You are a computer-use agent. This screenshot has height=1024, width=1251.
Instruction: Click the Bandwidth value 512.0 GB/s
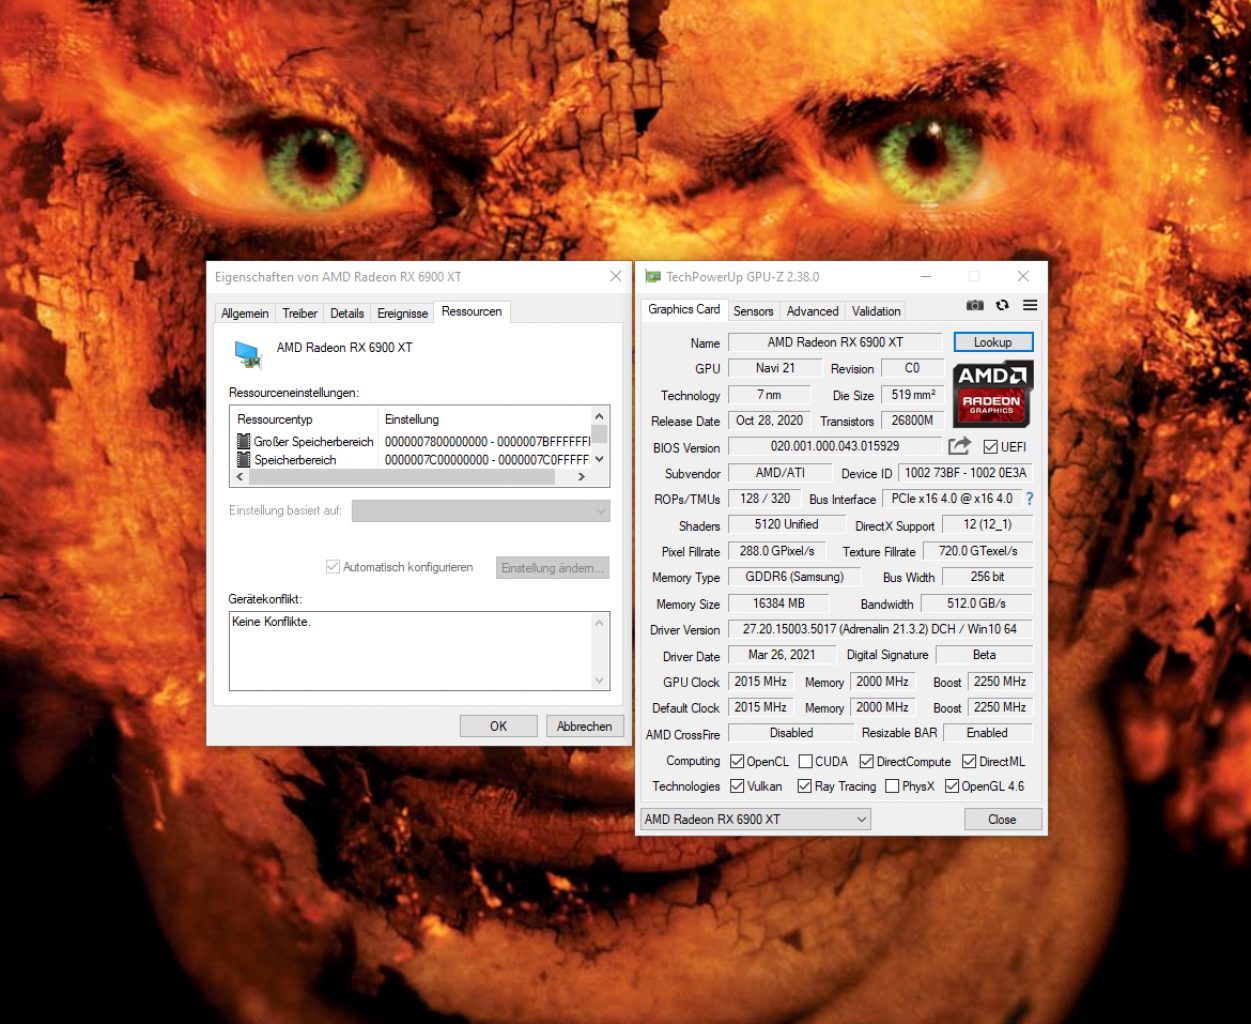coord(976,603)
